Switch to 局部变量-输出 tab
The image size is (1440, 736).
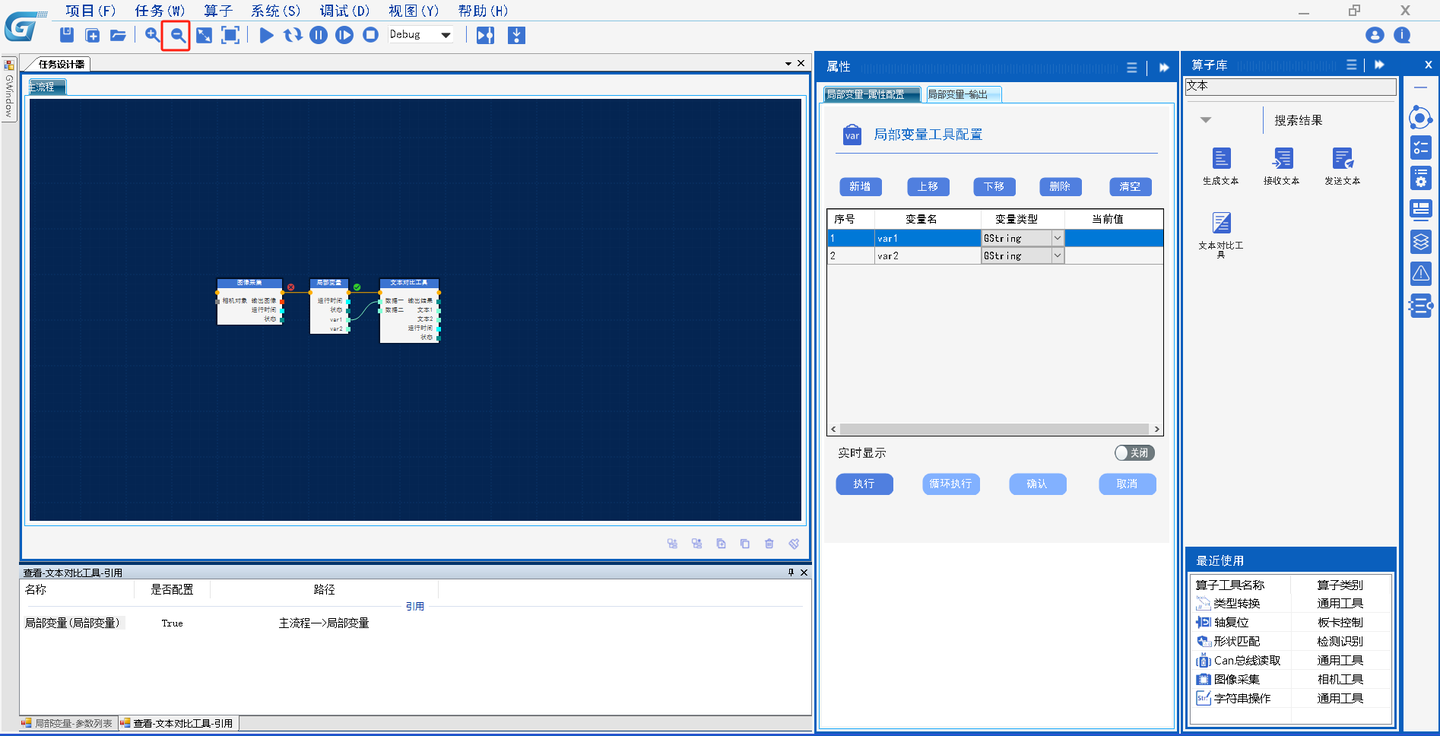[962, 94]
